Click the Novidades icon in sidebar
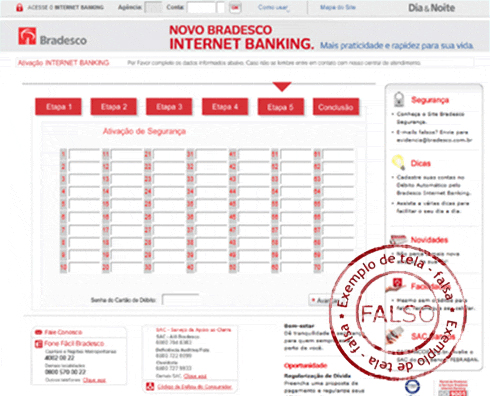Image resolution: width=490 pixels, height=396 pixels. coord(398,239)
